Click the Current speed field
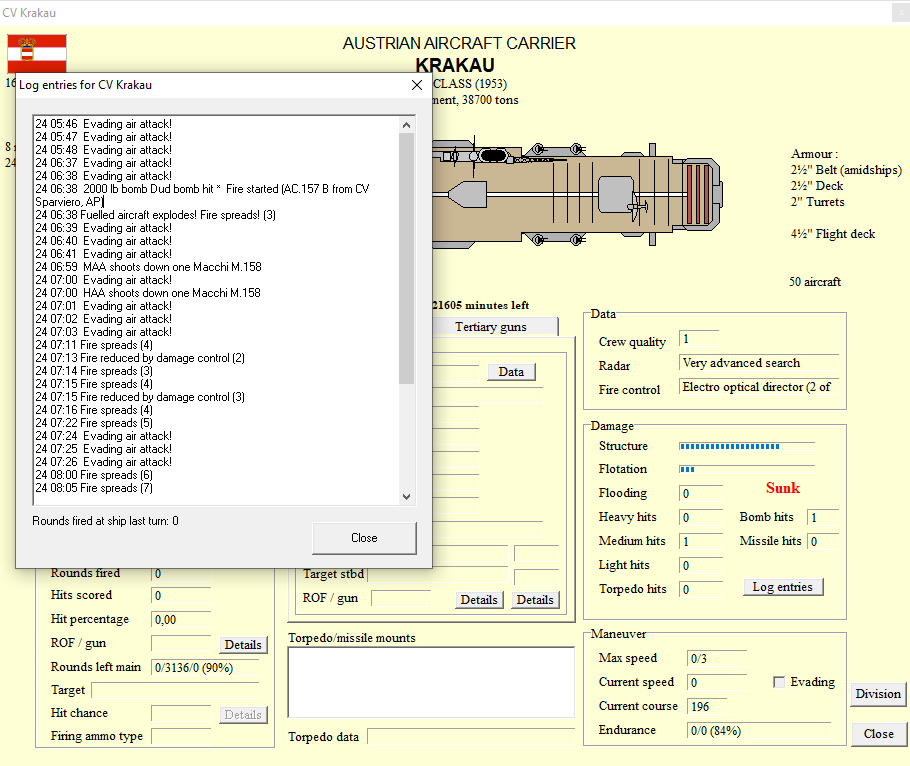The height and width of the screenshot is (766, 910). (x=717, y=682)
